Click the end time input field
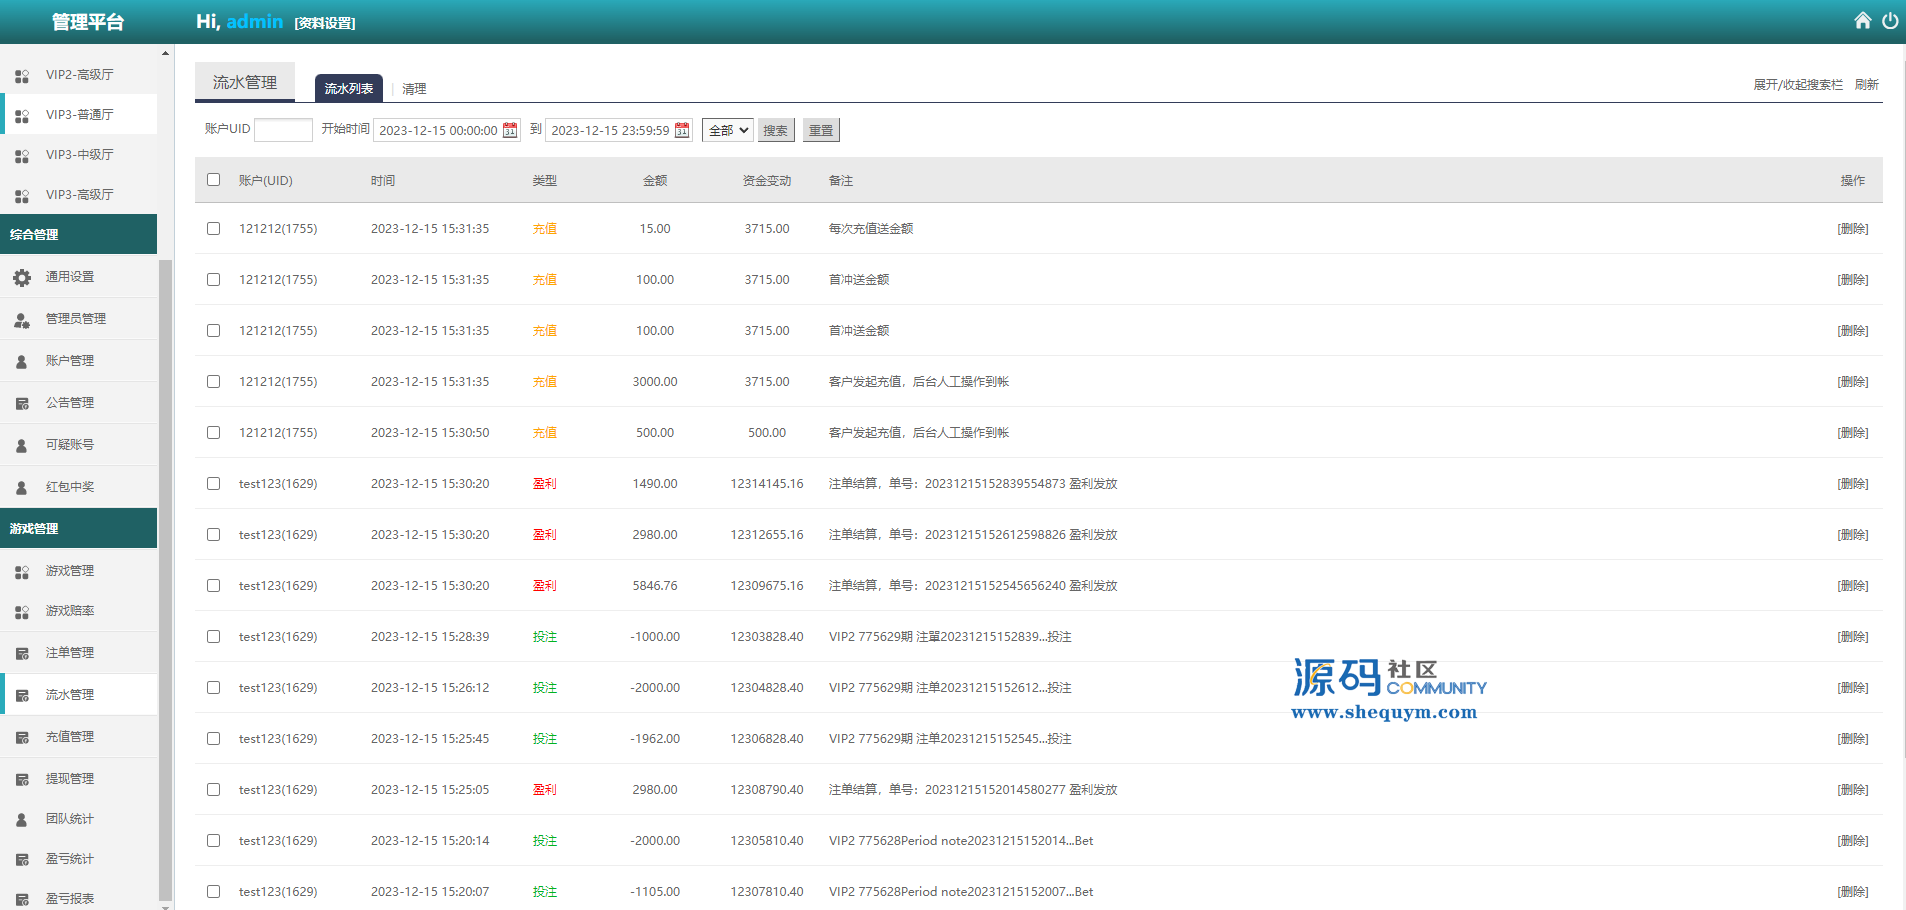Image resolution: width=1906 pixels, height=910 pixels. pos(618,130)
